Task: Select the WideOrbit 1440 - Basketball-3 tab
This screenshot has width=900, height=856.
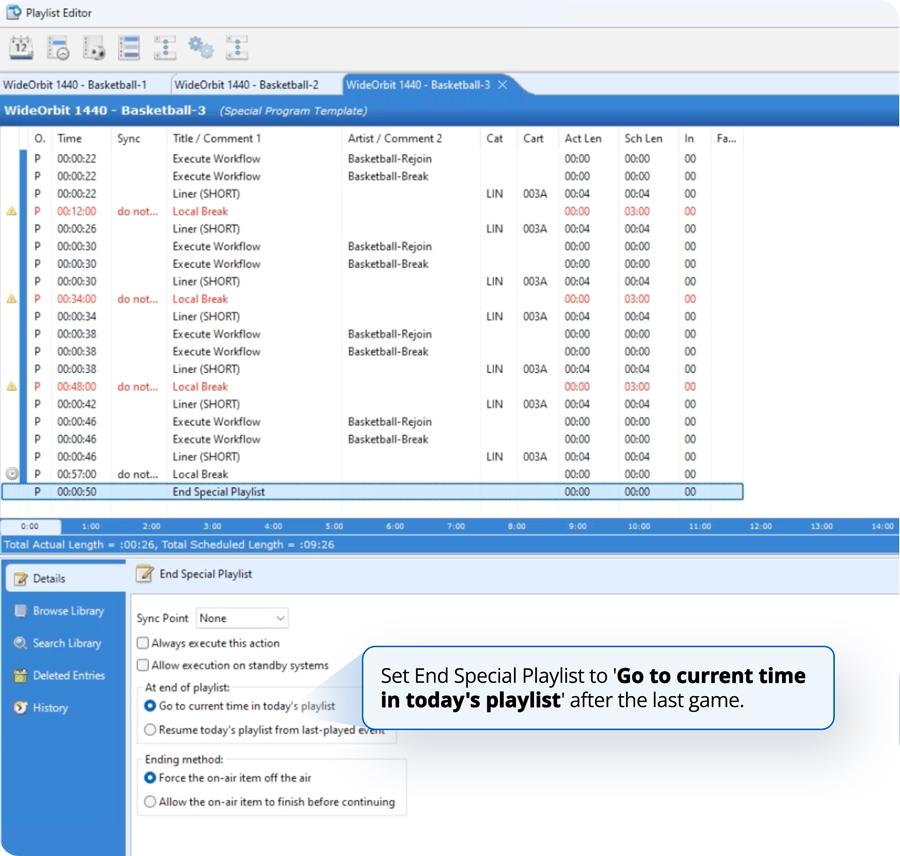Action: 418,85
